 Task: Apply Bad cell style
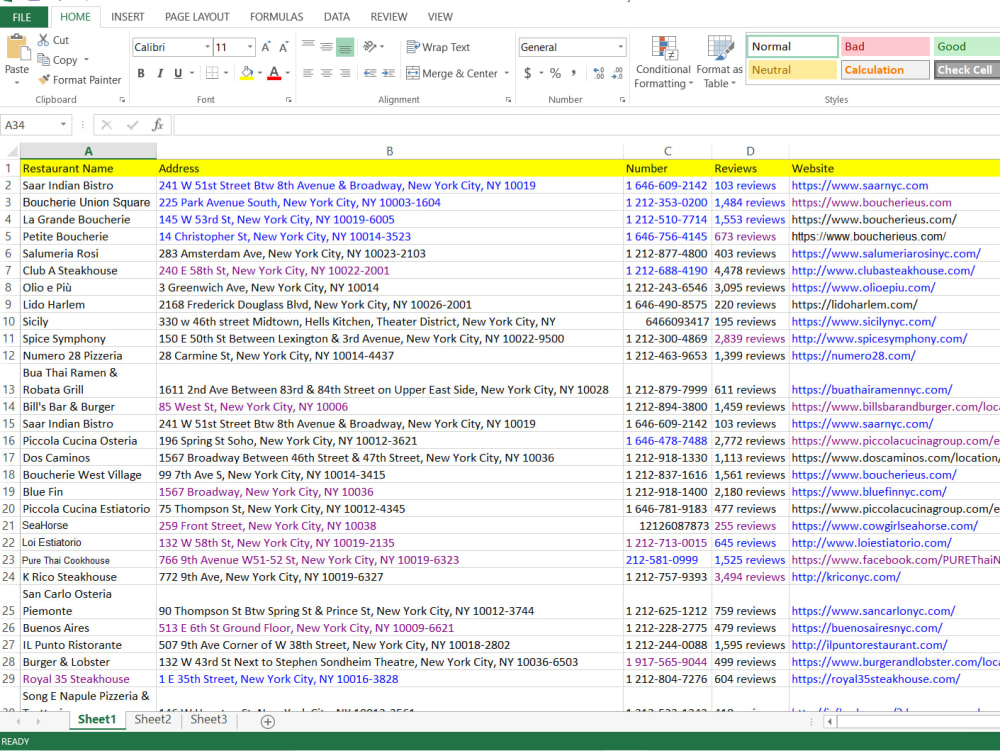(x=885, y=47)
